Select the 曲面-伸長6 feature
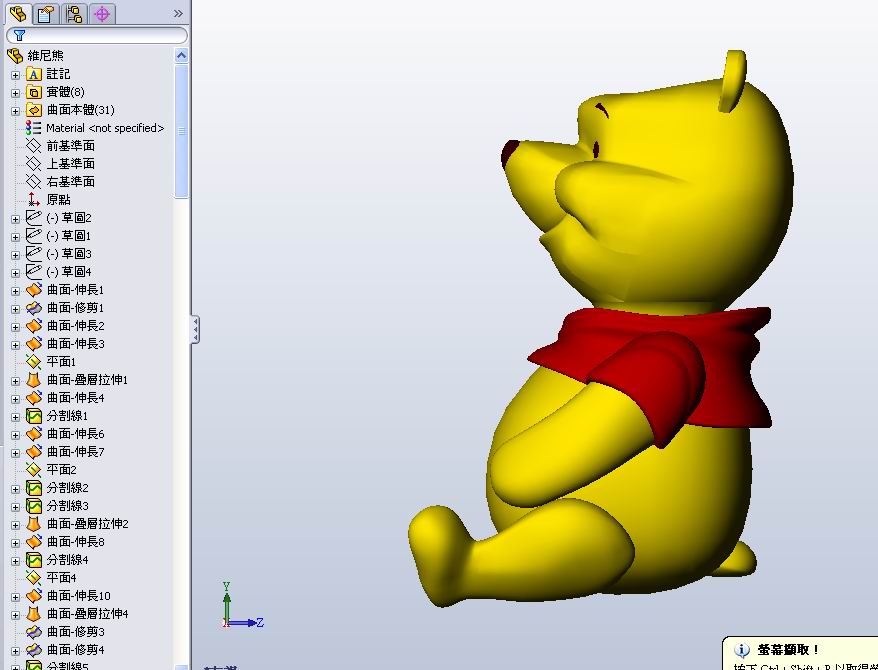 76,434
